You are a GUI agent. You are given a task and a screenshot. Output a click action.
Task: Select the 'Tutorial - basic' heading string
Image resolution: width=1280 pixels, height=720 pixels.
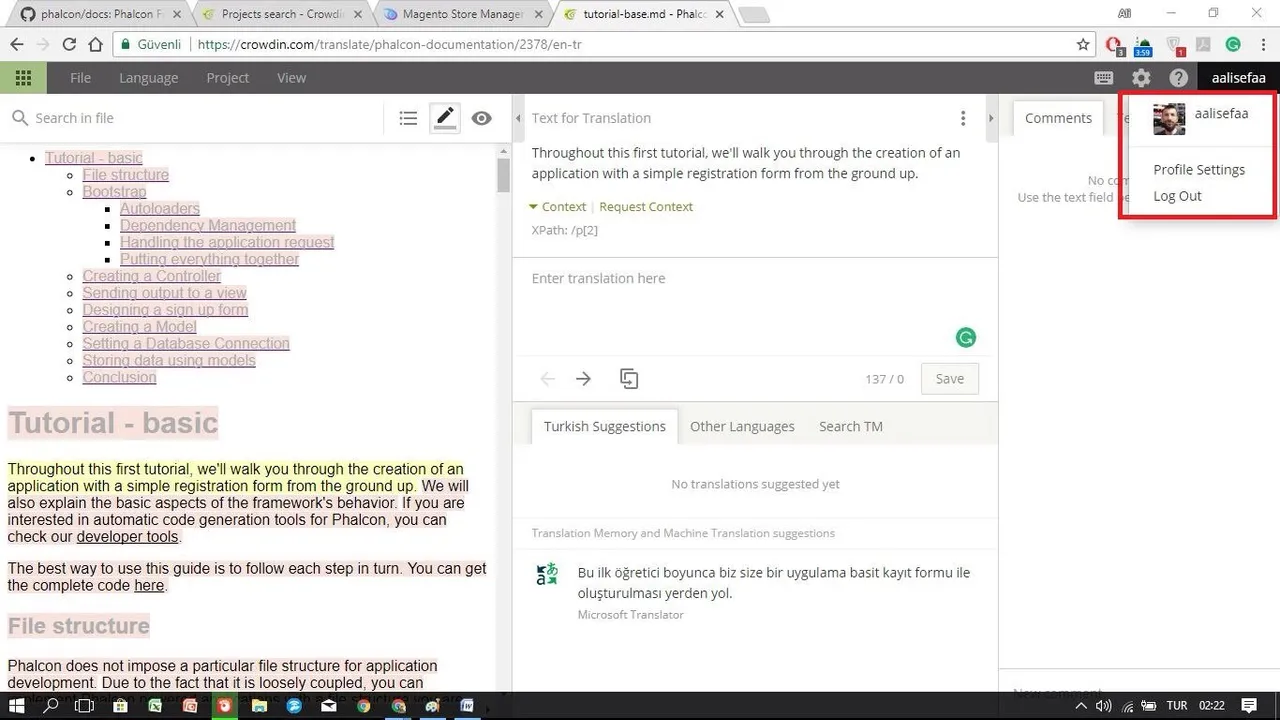pos(113,423)
